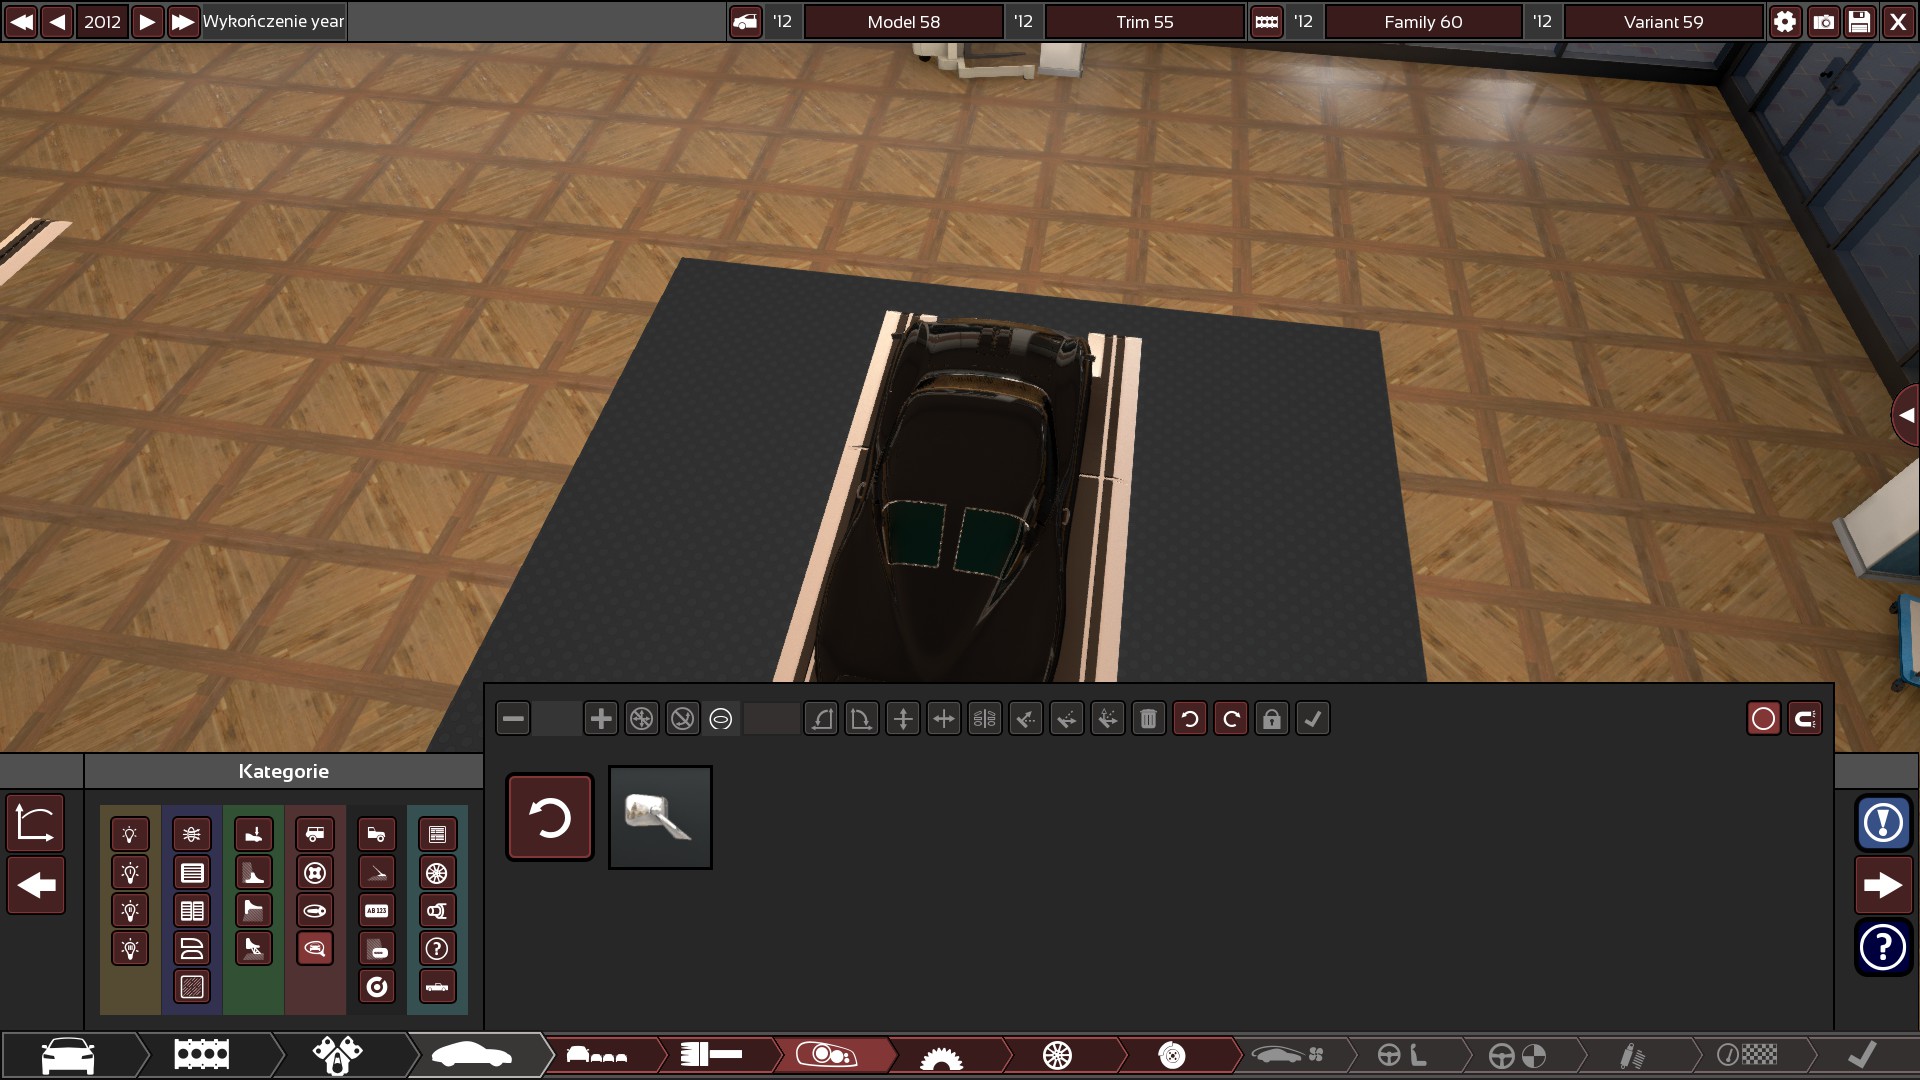Open the list panel category icon
1920x1080 pixels.
click(x=437, y=834)
